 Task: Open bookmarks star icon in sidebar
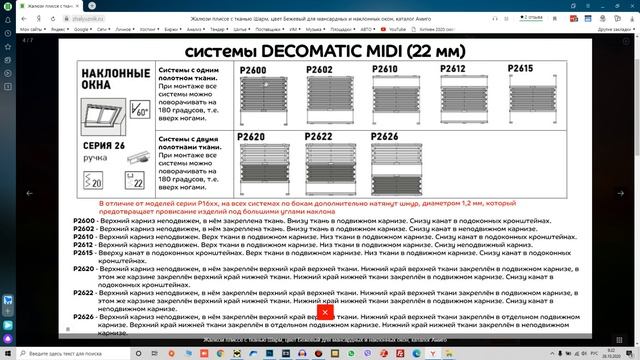[8, 47]
